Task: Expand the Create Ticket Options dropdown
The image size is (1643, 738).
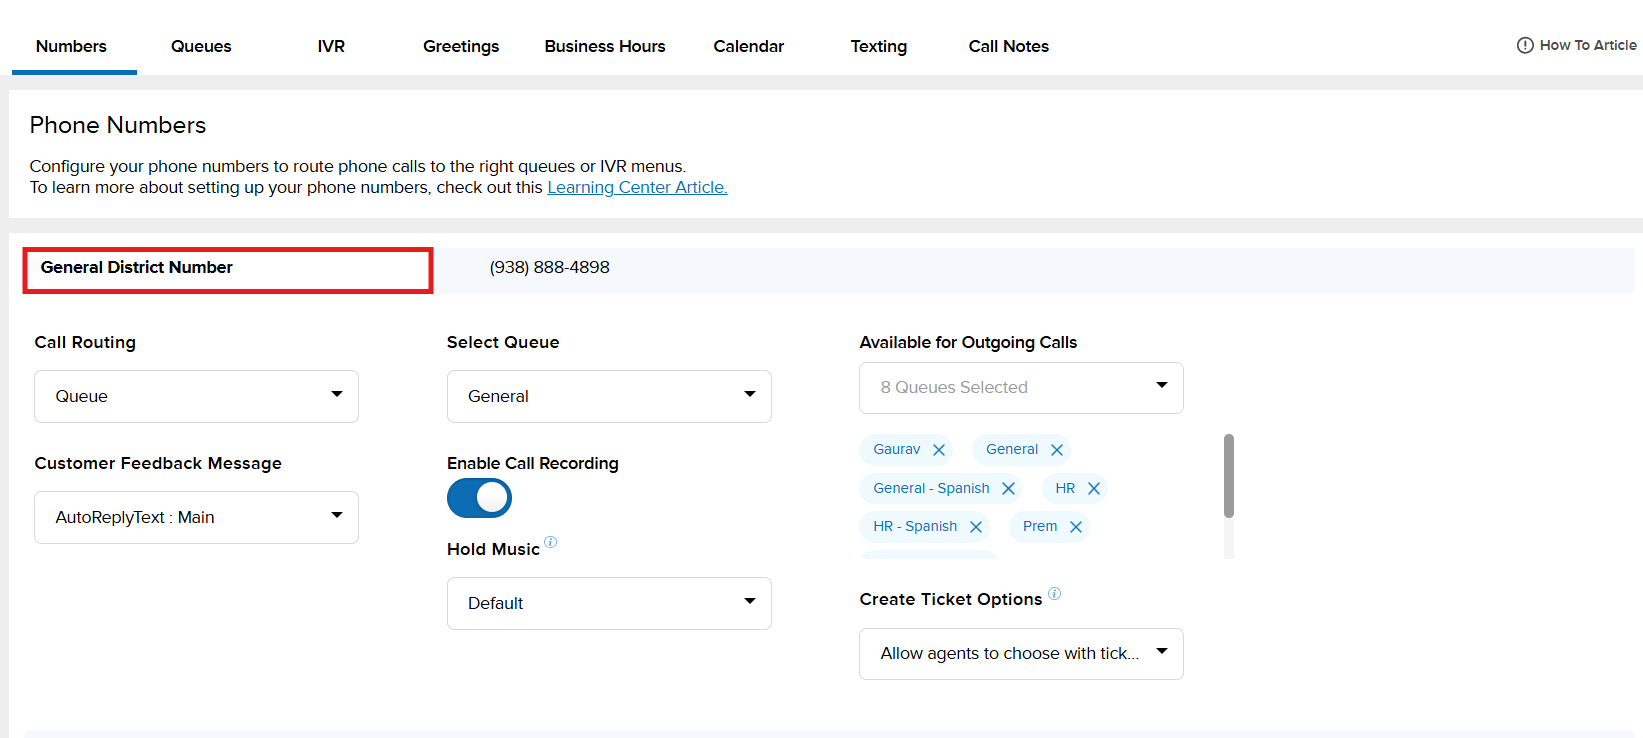Action: (1020, 654)
